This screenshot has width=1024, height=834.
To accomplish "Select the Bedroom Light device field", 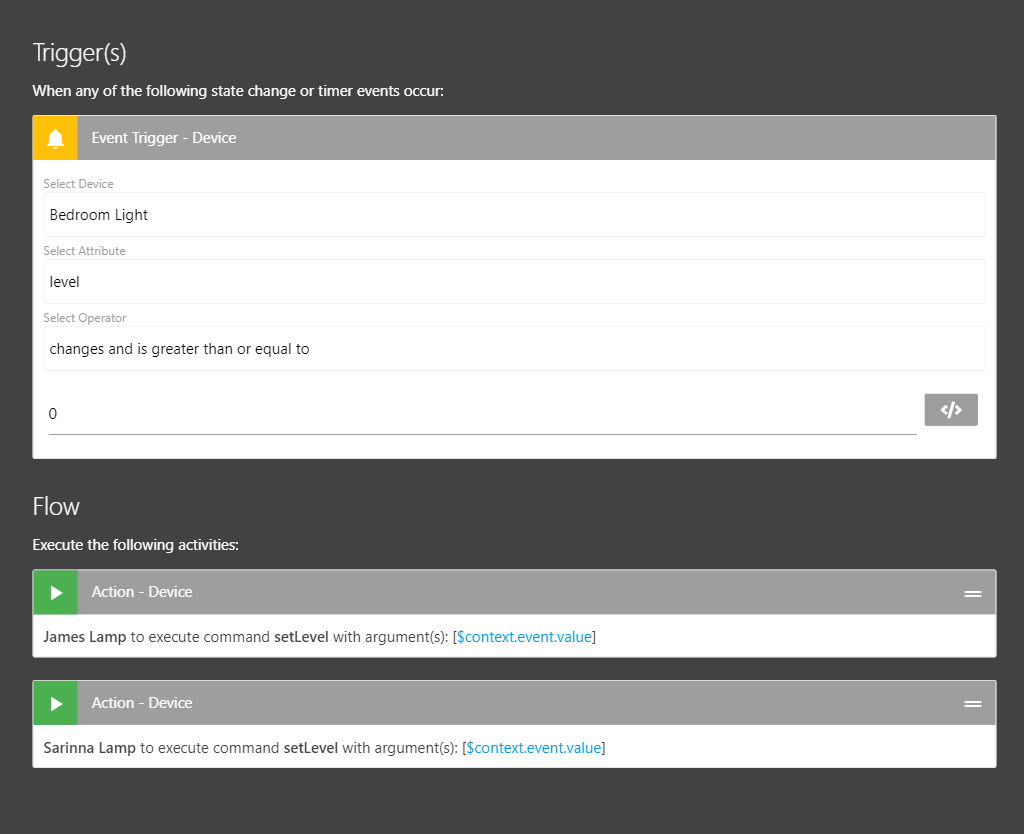I will [x=514, y=214].
